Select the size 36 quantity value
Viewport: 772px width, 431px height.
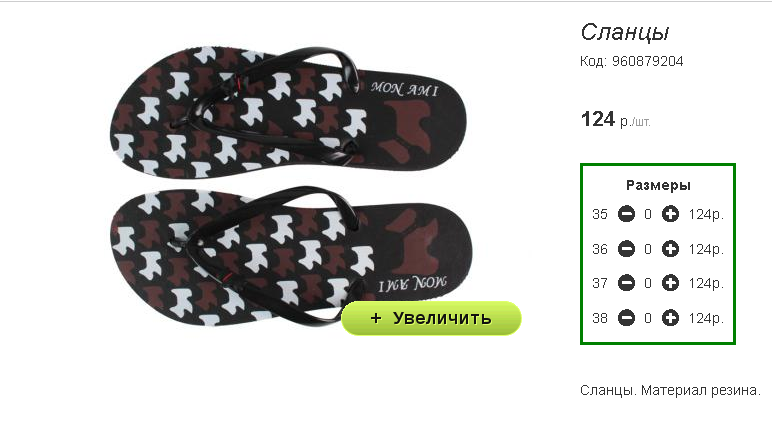[648, 249]
